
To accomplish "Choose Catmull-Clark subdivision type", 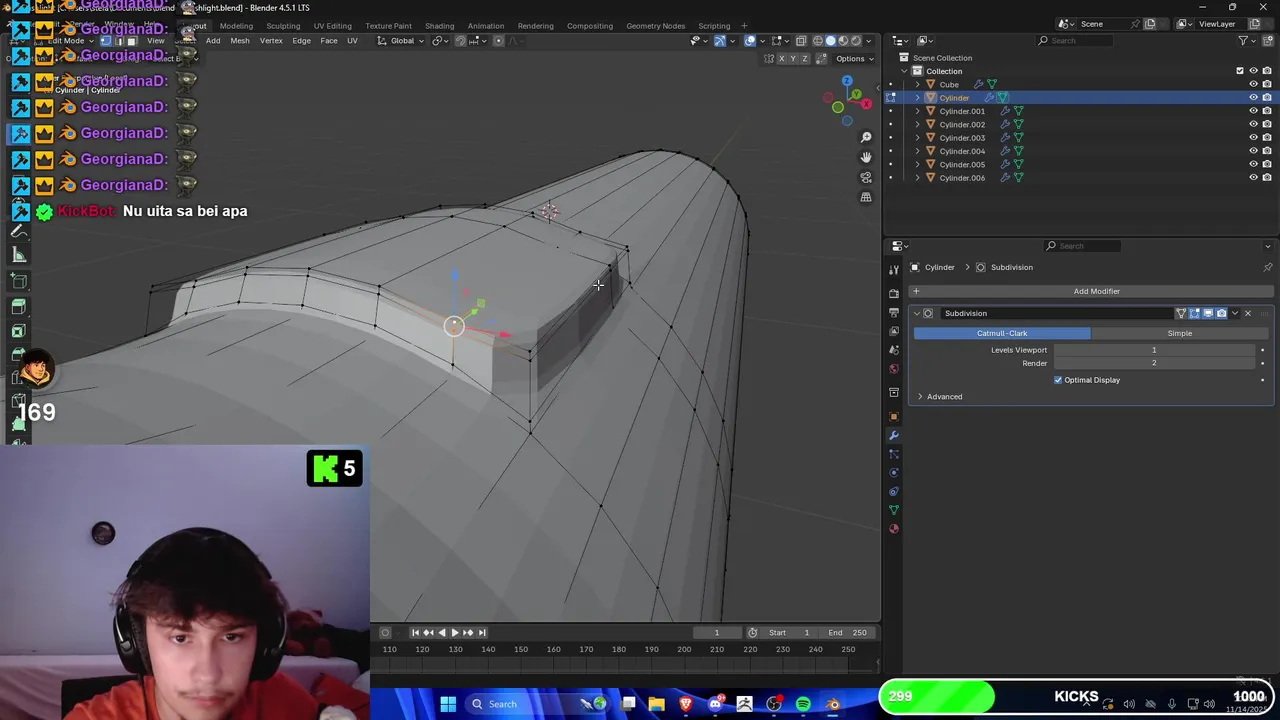I will pyautogui.click(x=1002, y=333).
